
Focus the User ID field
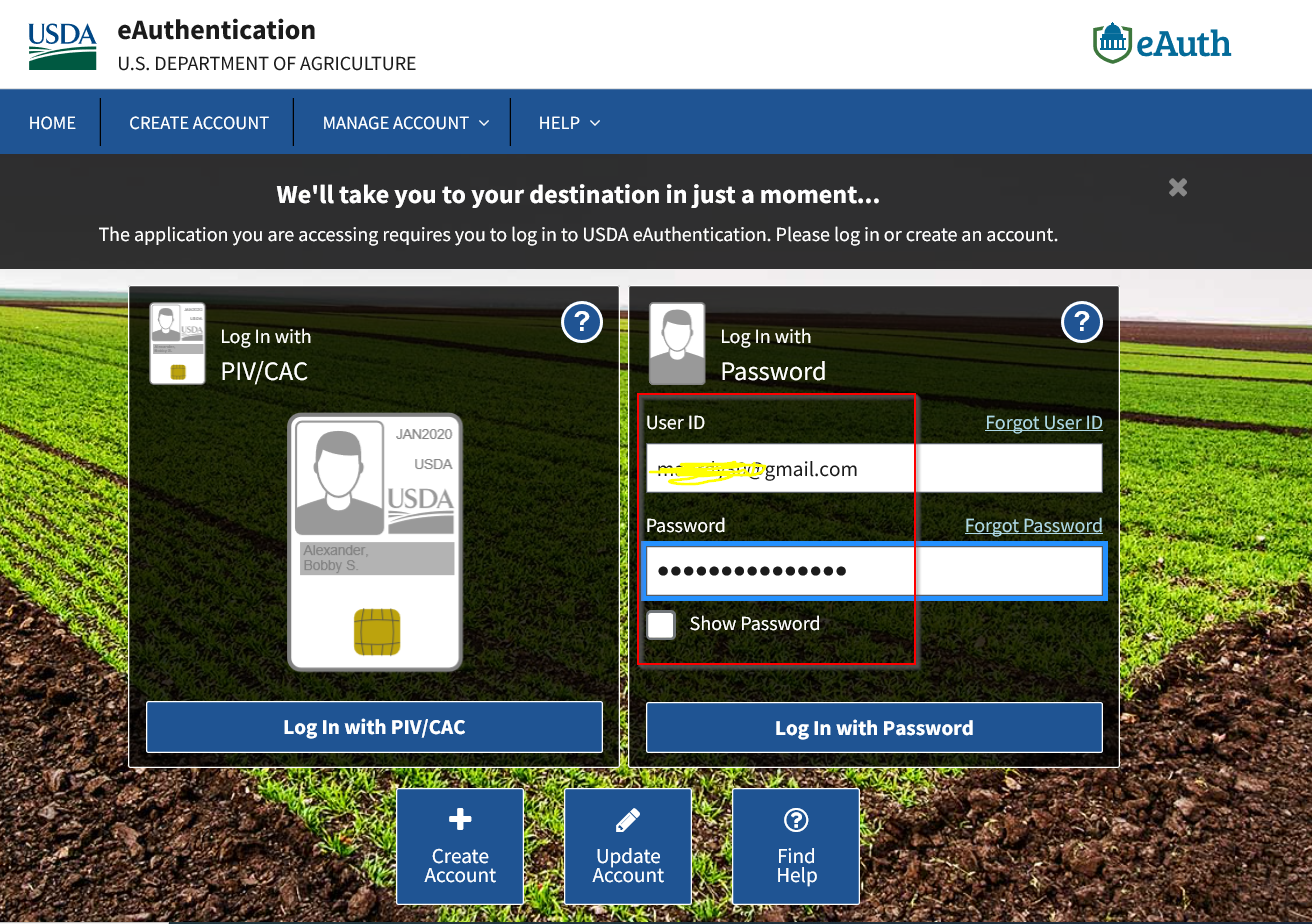click(x=874, y=469)
